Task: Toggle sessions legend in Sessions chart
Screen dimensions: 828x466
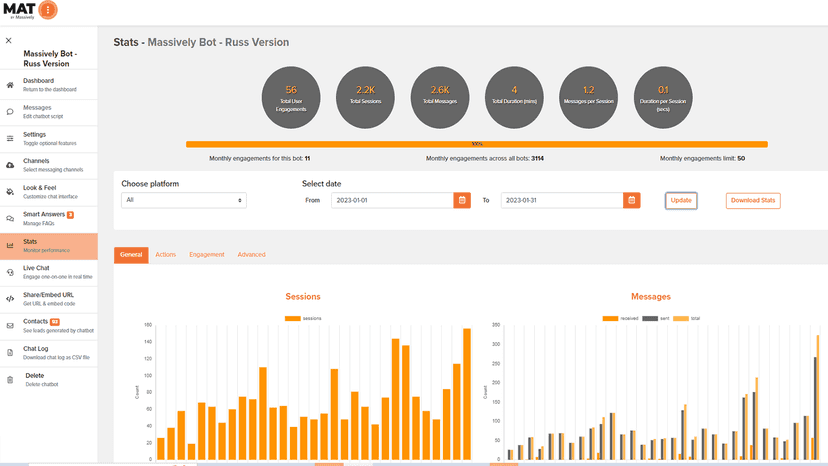Action: point(303,318)
